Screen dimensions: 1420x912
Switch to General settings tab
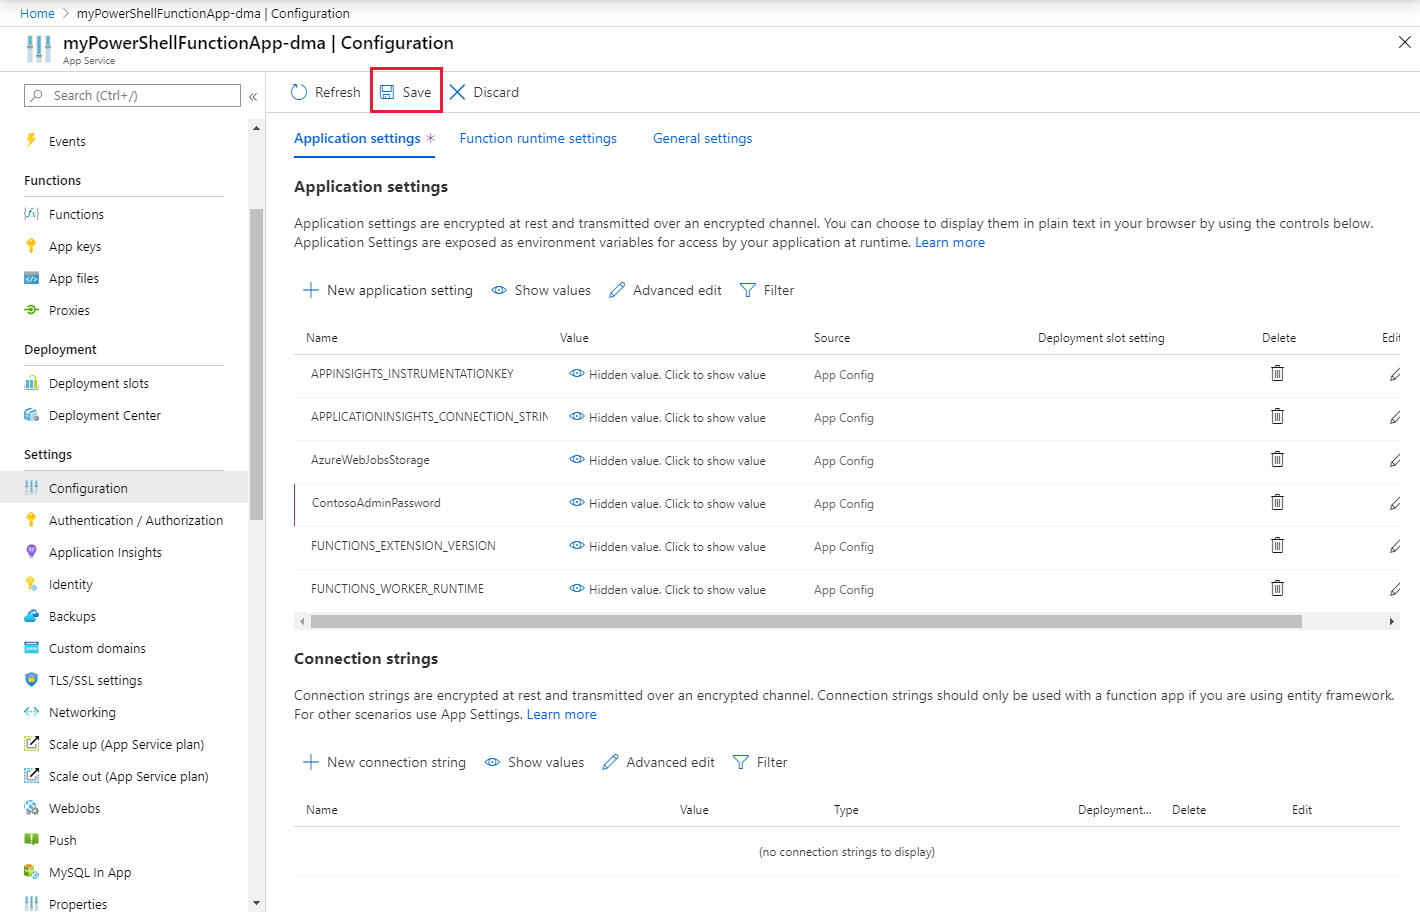[x=702, y=138]
